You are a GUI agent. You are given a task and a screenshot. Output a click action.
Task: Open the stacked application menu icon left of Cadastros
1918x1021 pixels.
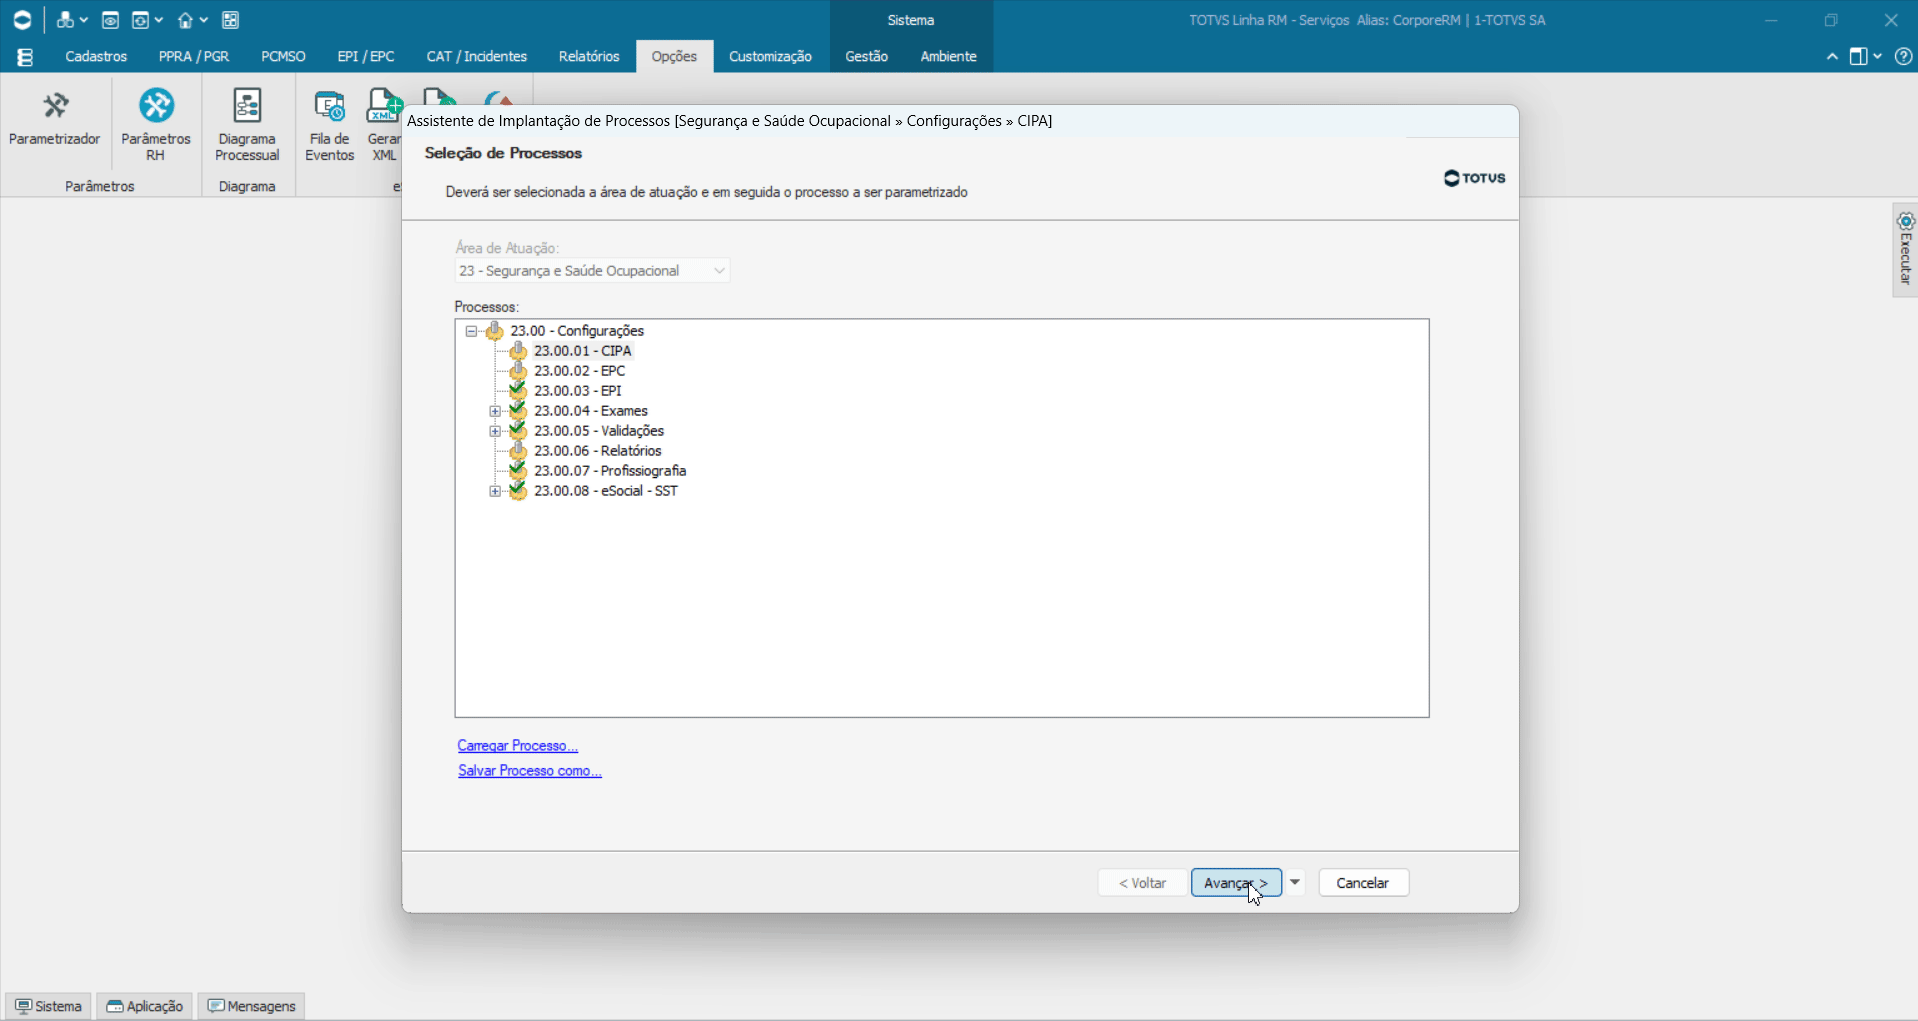[25, 57]
